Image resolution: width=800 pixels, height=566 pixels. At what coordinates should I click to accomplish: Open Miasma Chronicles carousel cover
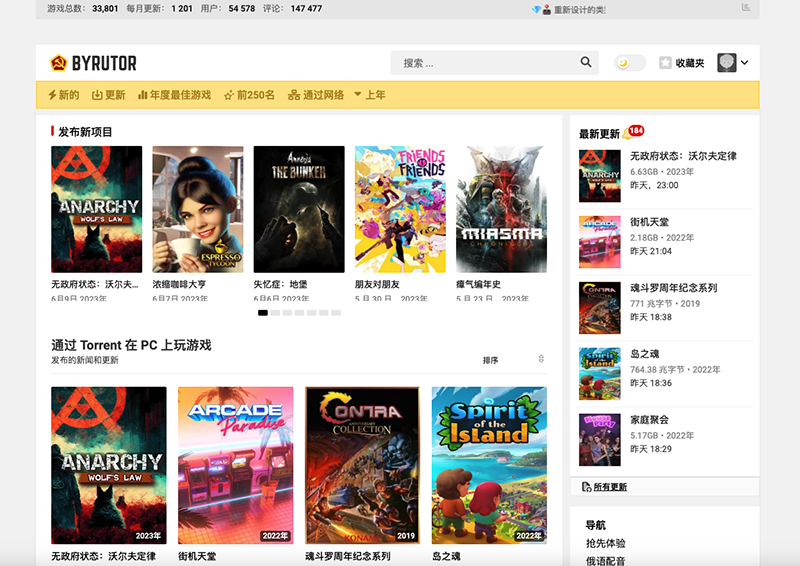502,209
